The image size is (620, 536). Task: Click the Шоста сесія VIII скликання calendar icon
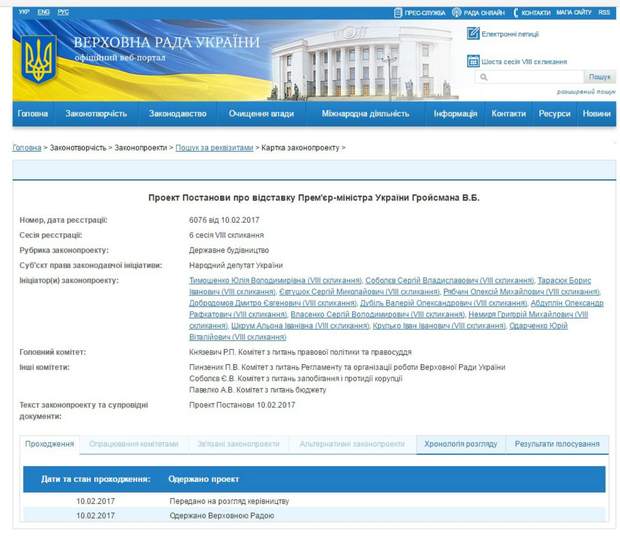pos(473,61)
